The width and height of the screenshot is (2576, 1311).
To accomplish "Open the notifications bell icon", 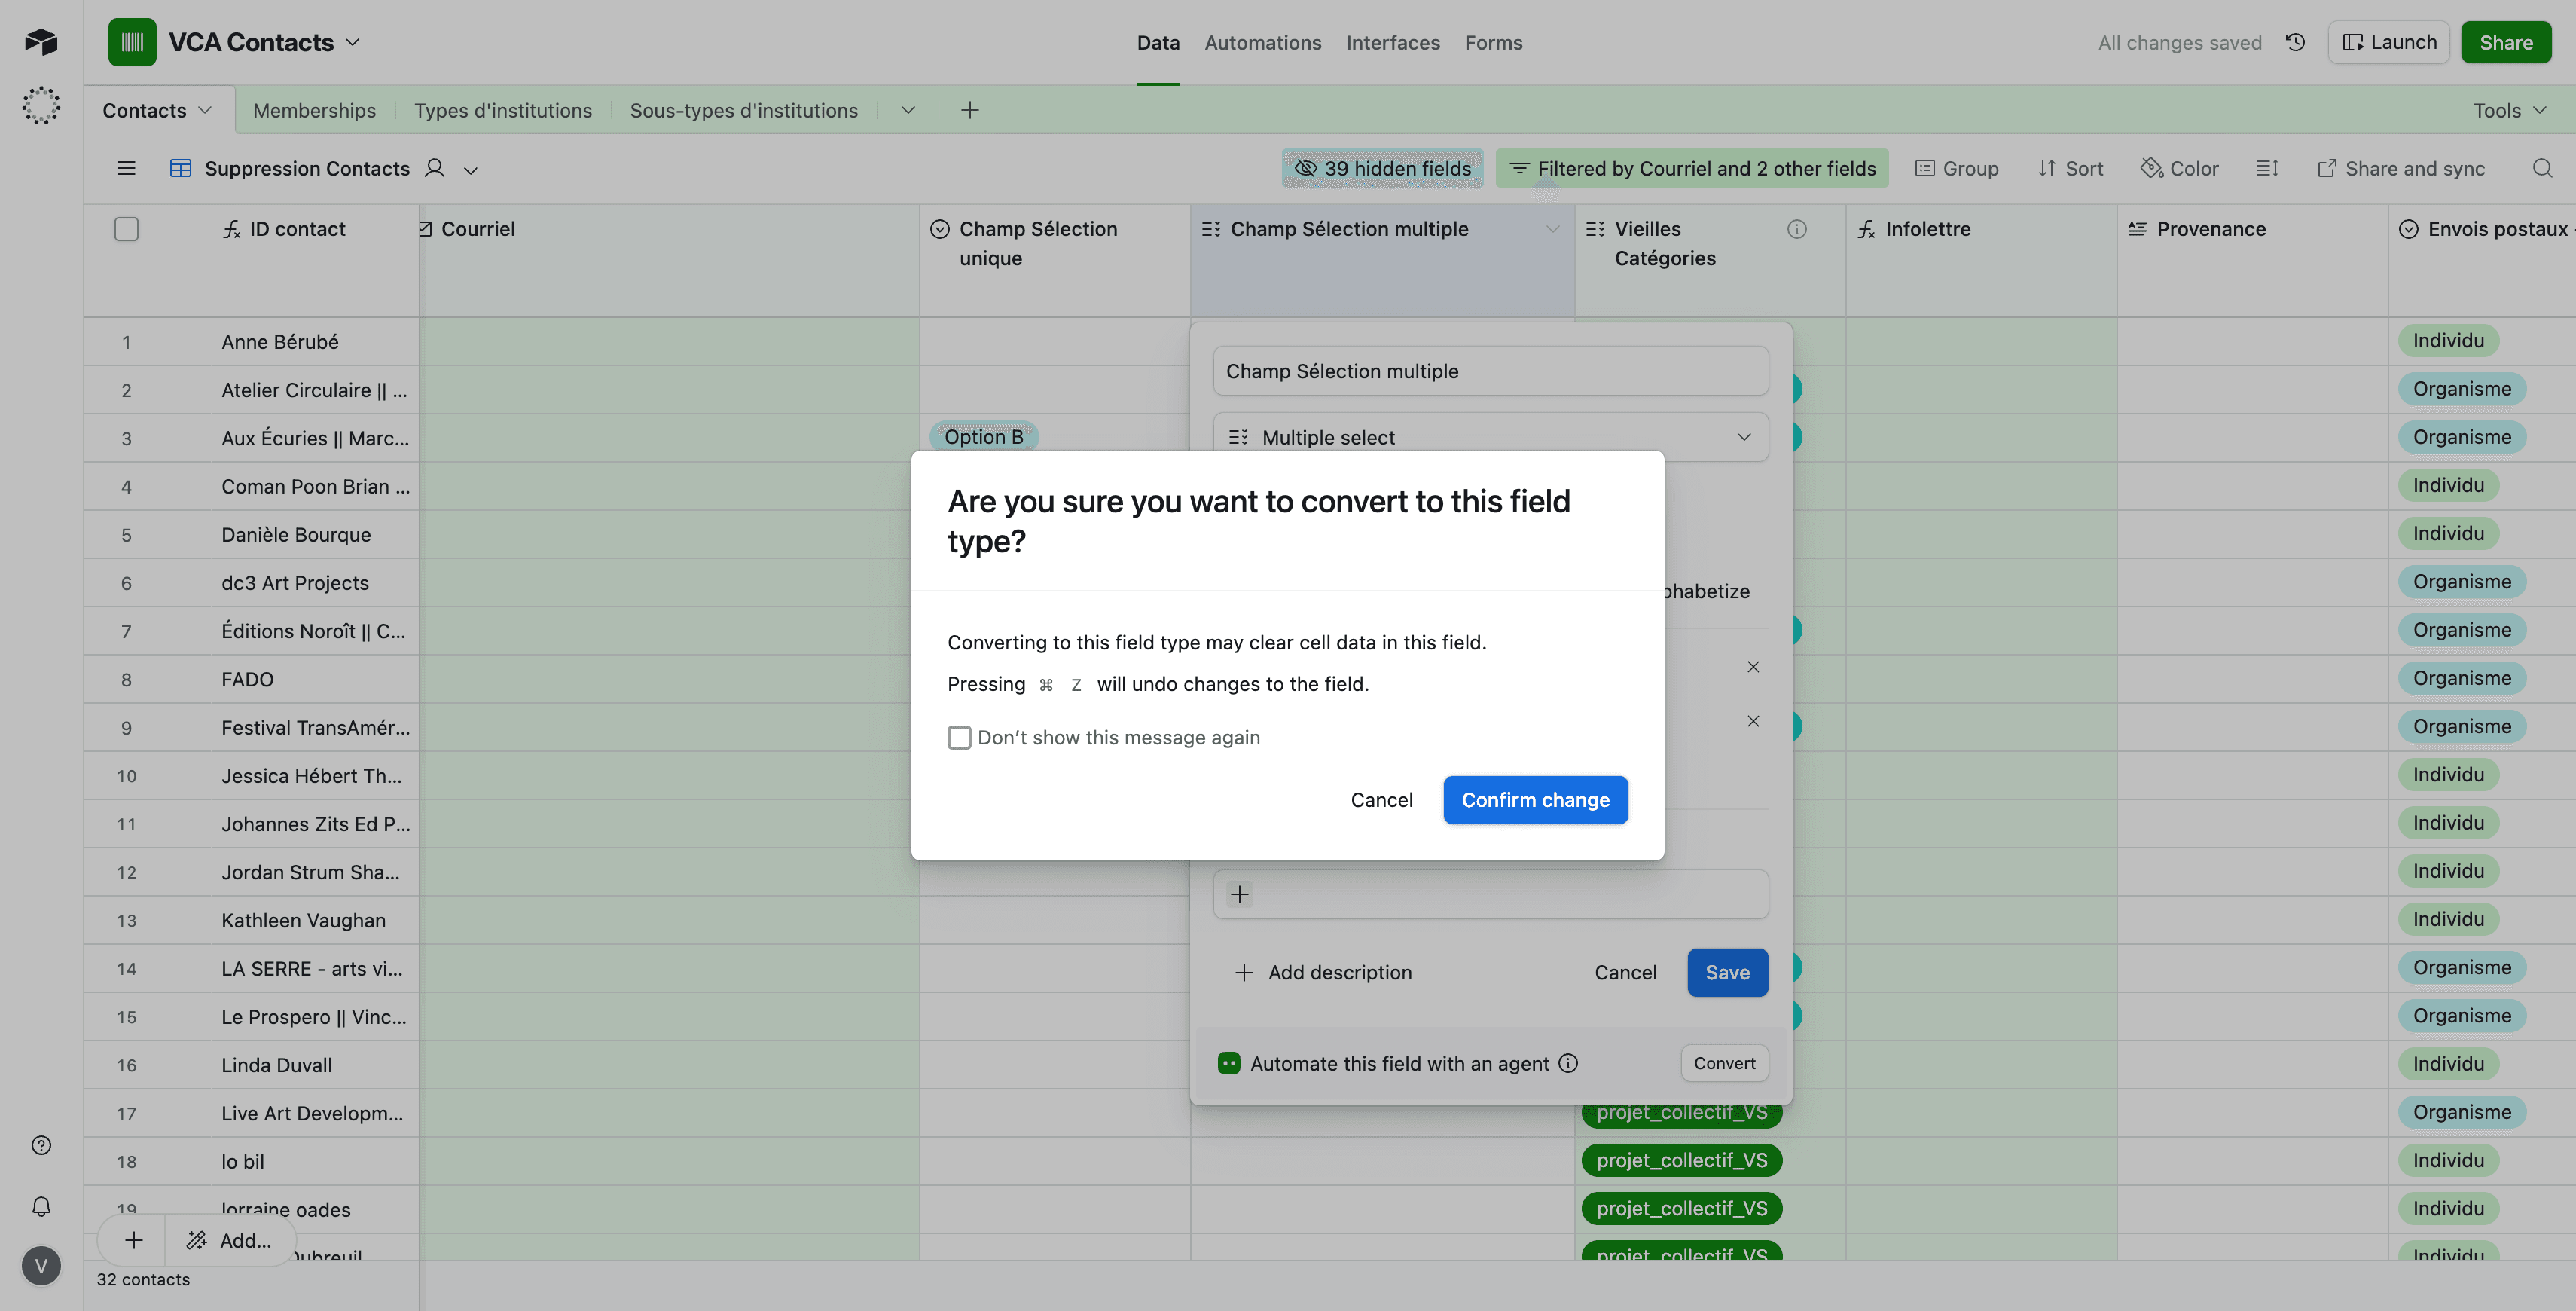I will (x=41, y=1206).
